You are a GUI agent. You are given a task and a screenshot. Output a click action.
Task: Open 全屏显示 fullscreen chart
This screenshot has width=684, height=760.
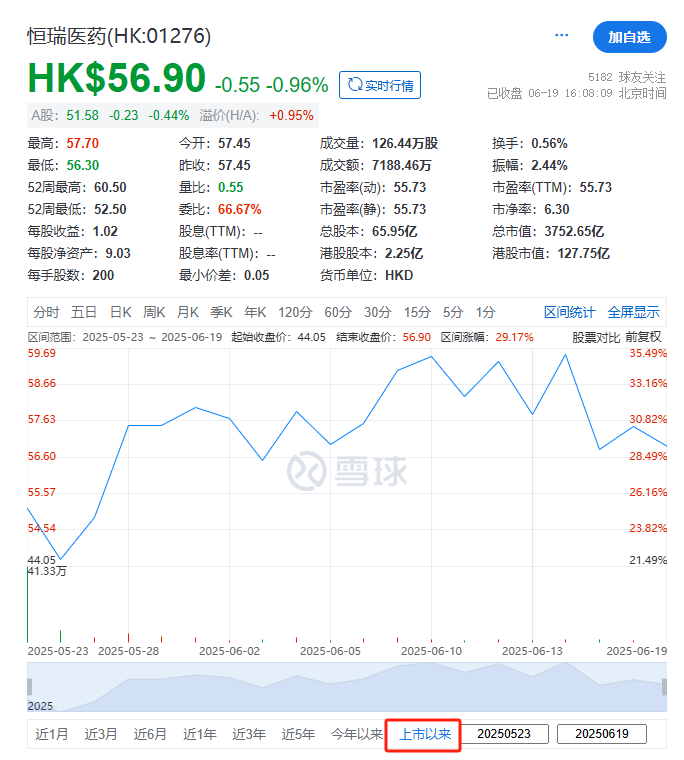tap(634, 312)
